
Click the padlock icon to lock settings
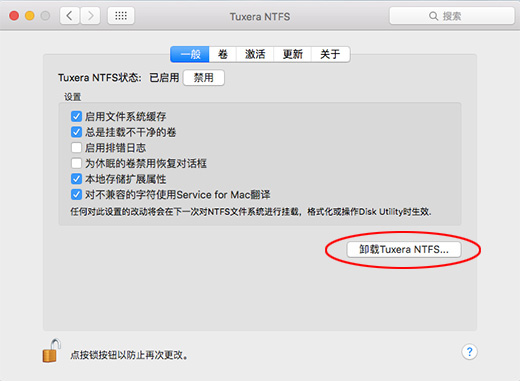pos(51,351)
